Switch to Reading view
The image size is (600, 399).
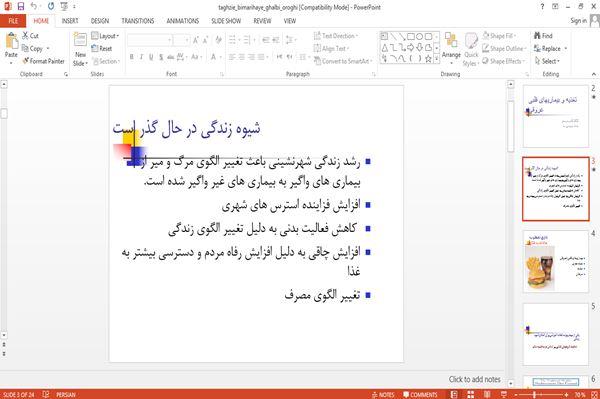(487, 394)
